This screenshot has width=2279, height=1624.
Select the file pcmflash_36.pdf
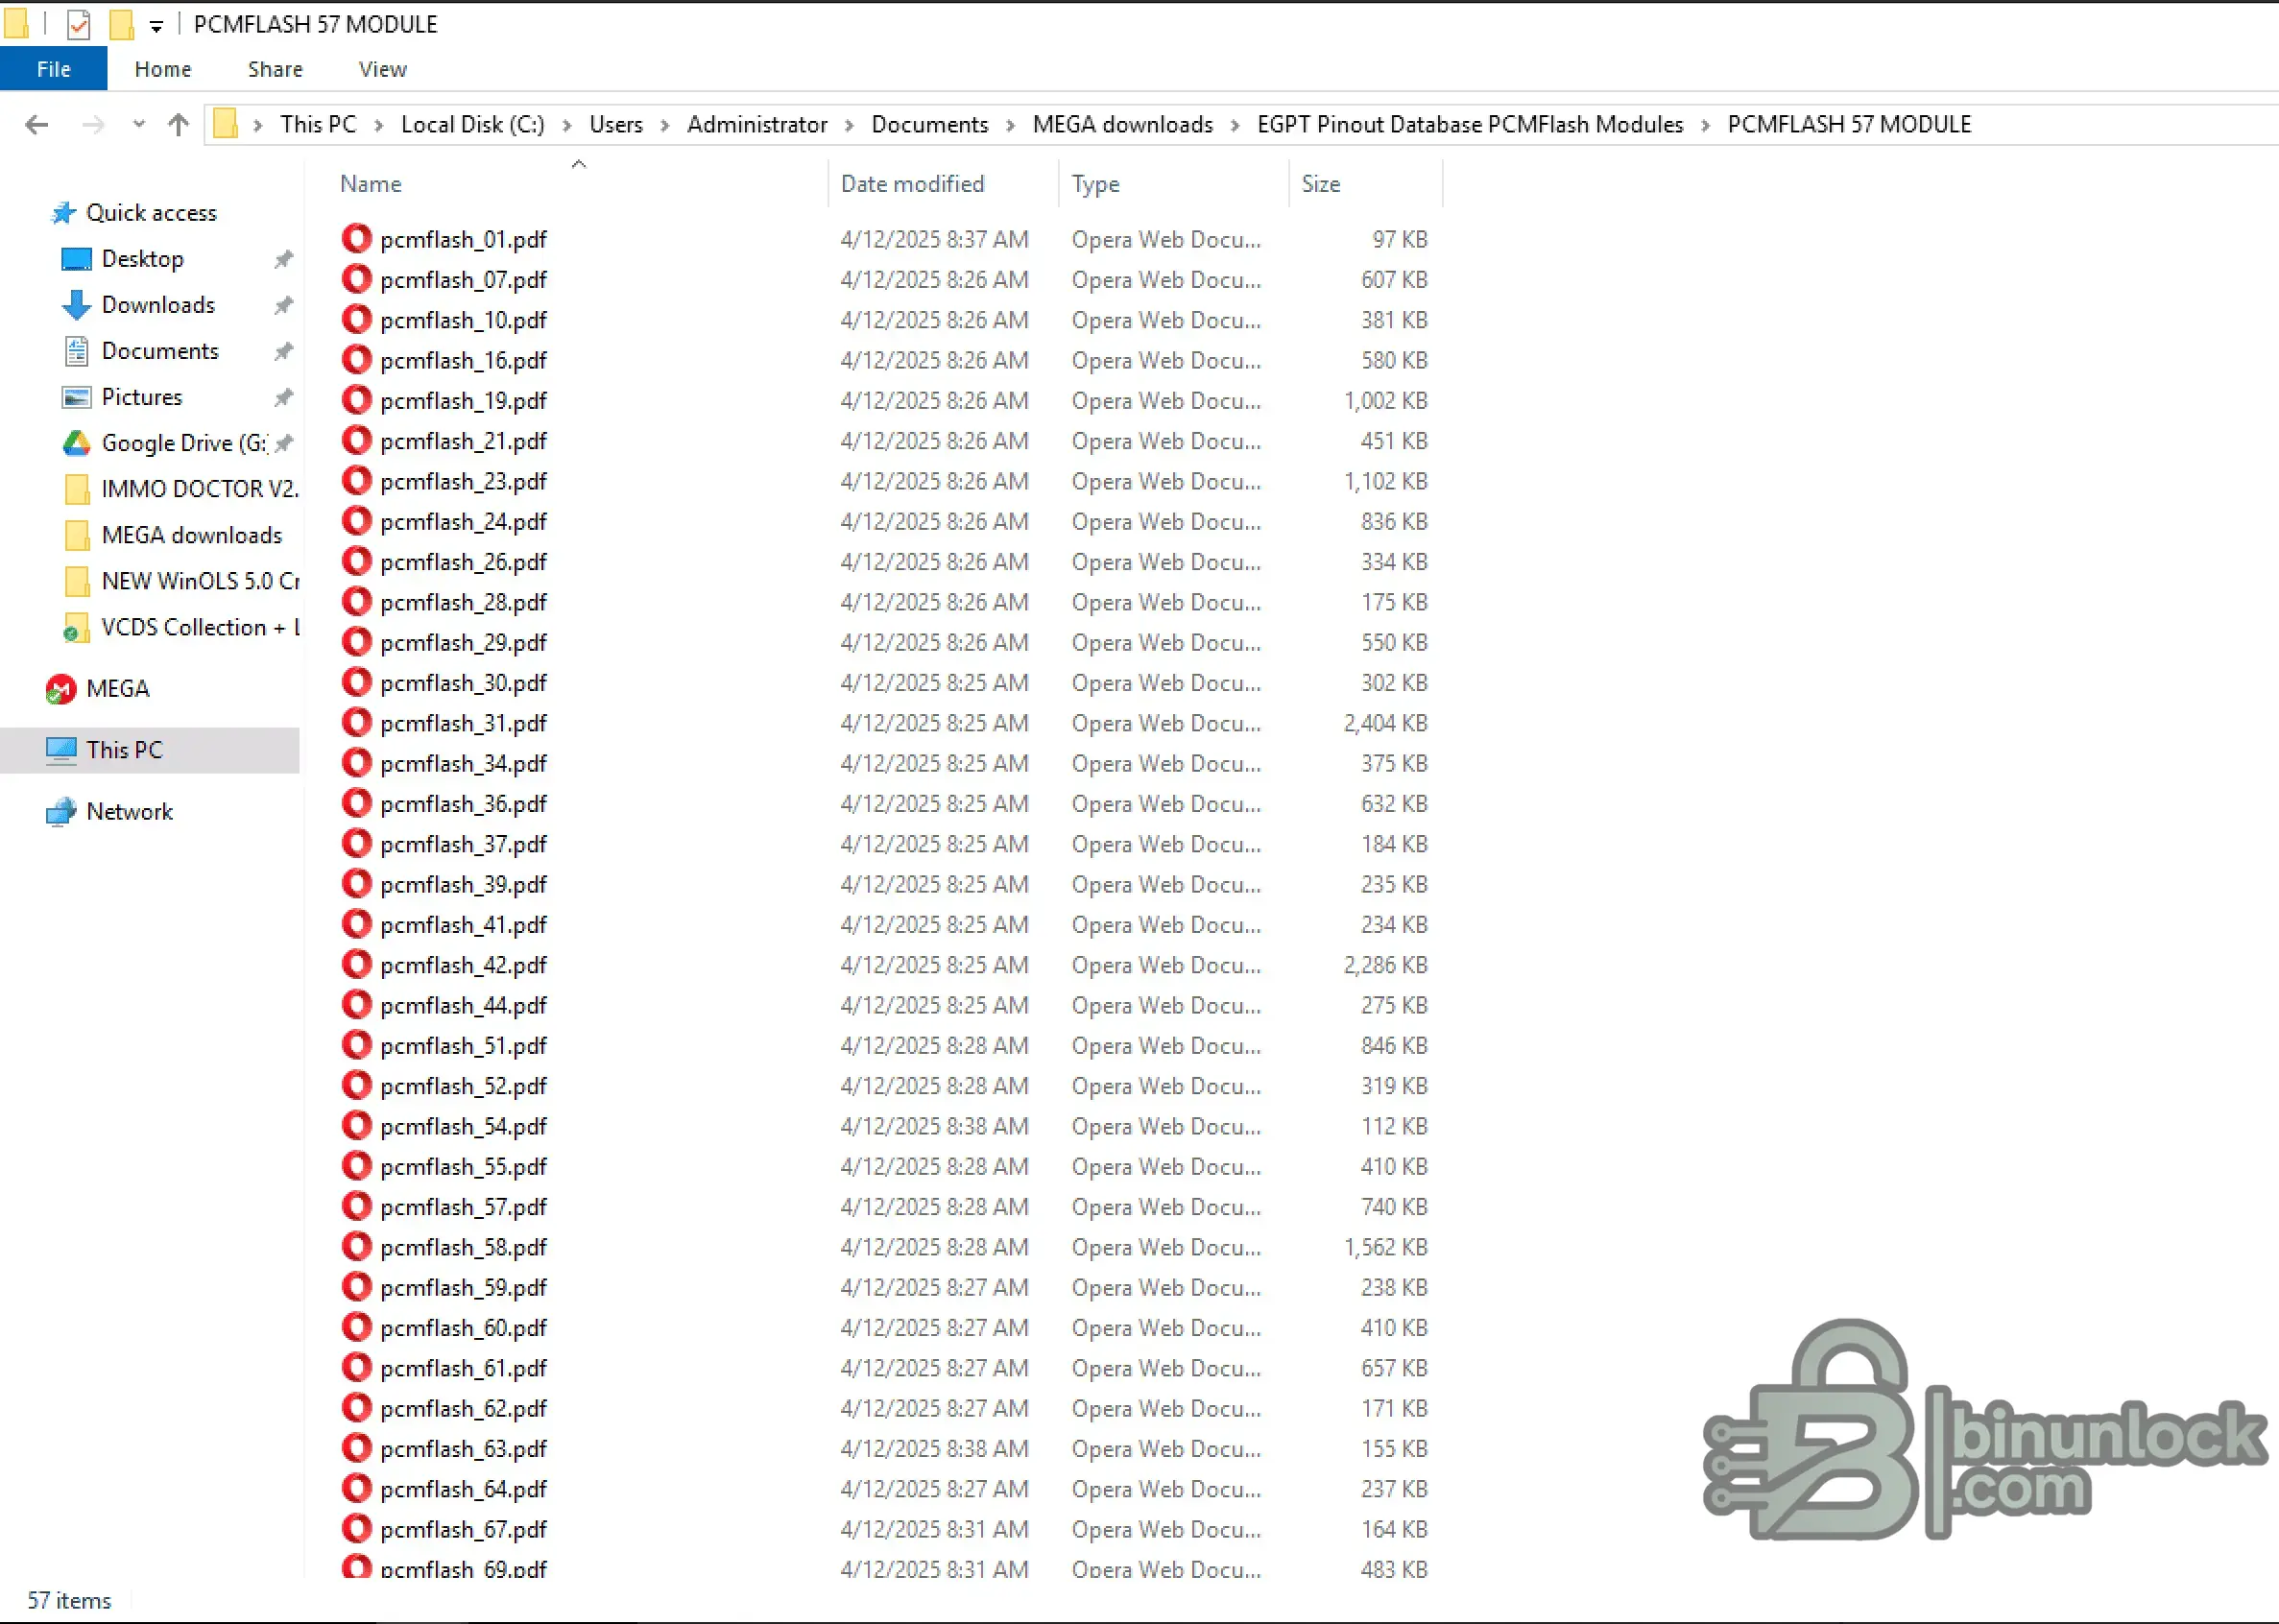(463, 804)
